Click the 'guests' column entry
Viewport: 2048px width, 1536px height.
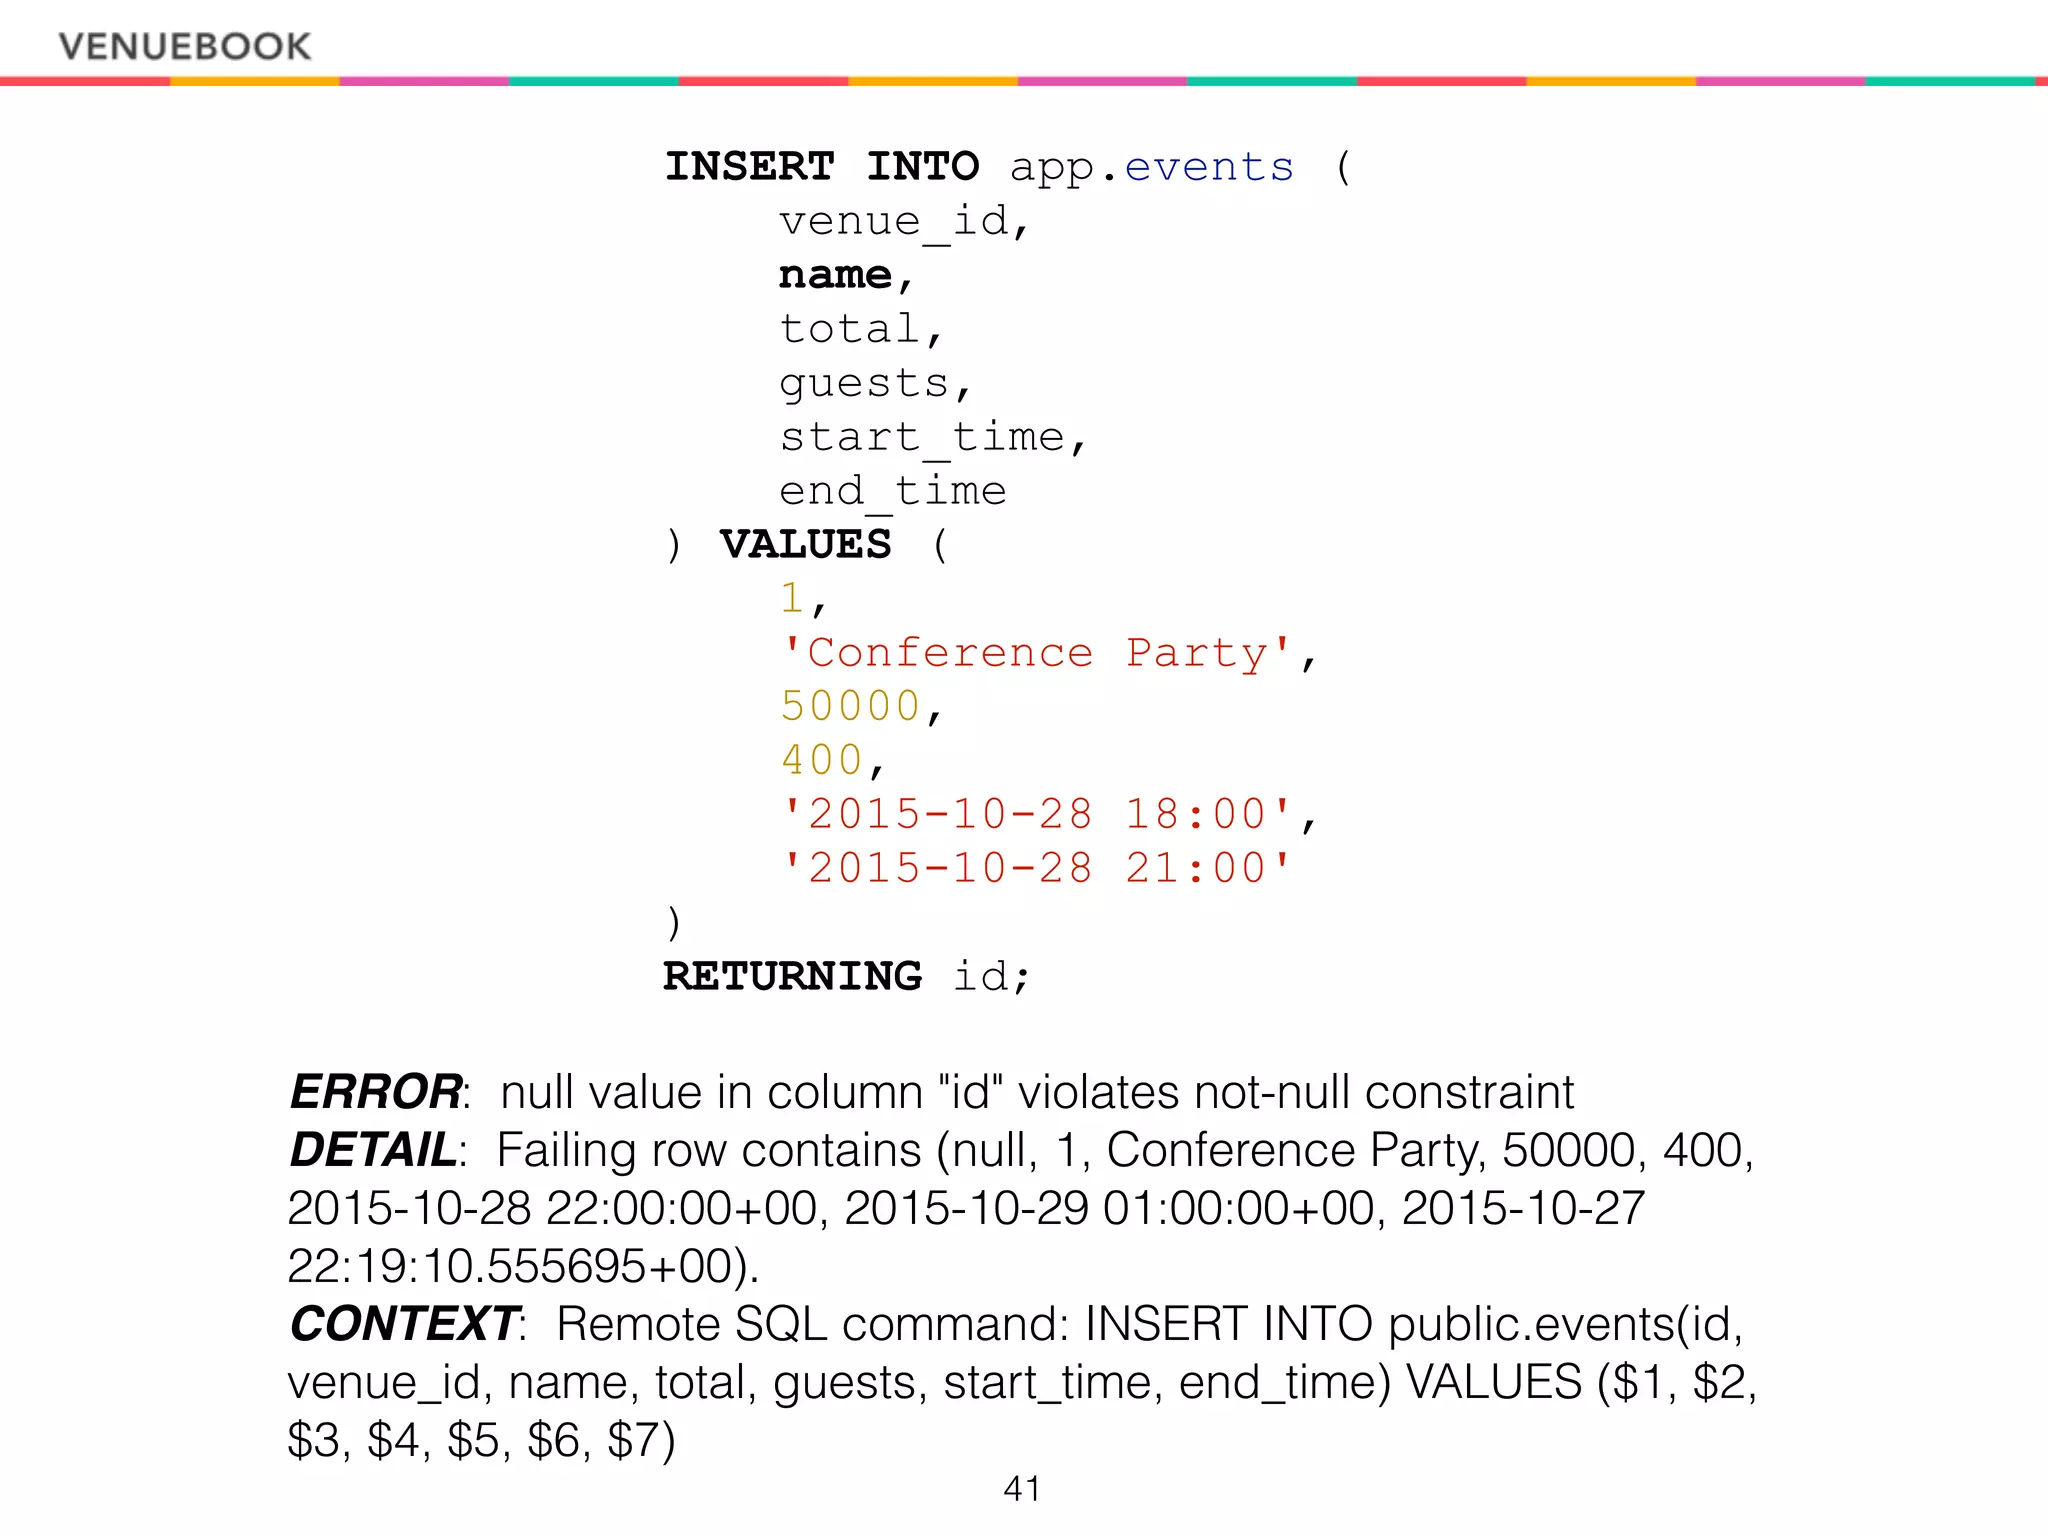(x=865, y=383)
